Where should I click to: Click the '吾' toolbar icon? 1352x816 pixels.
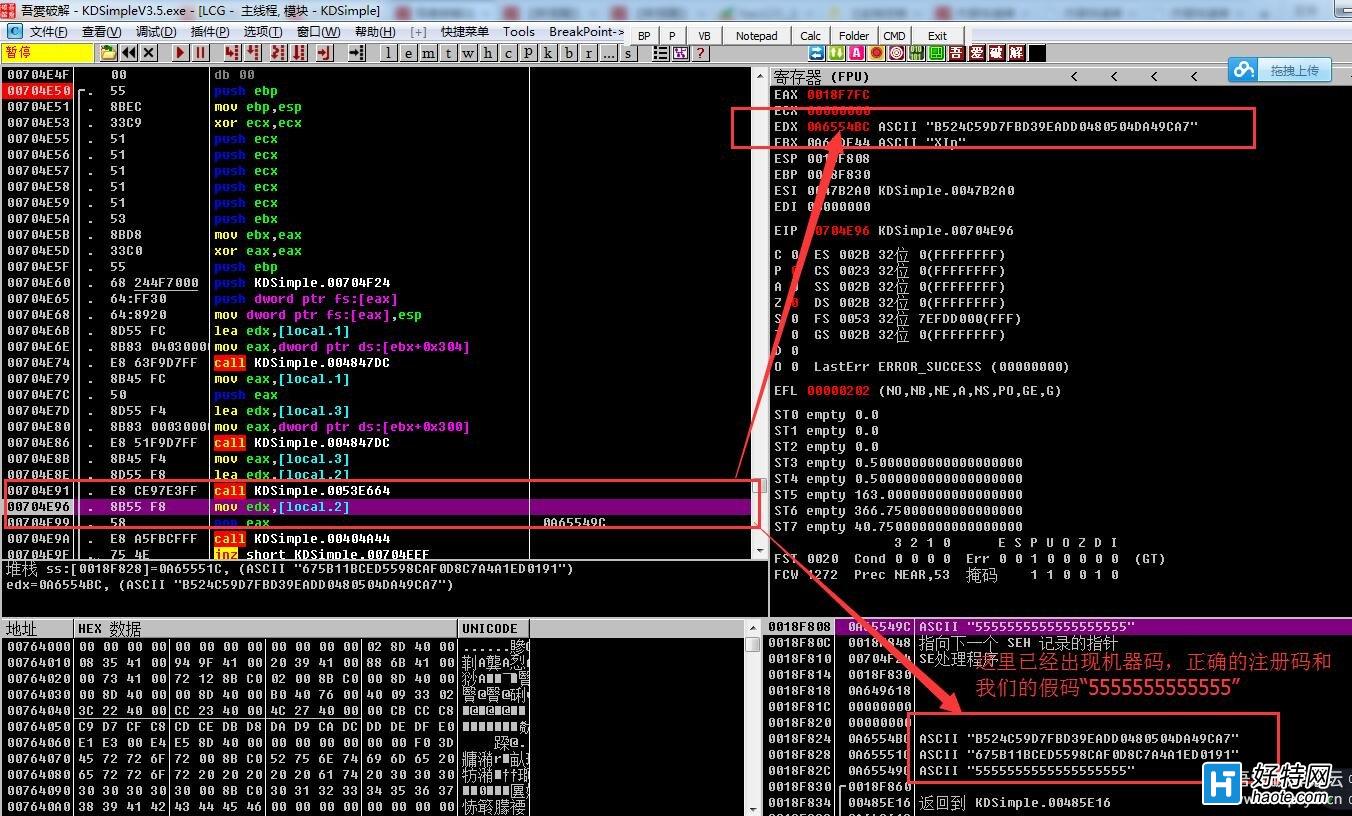point(957,53)
